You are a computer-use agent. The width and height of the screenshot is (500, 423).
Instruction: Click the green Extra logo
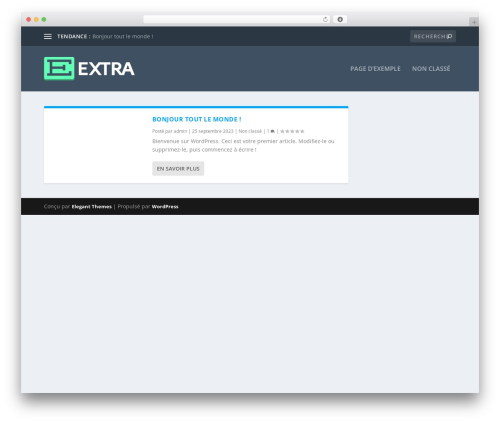point(89,69)
